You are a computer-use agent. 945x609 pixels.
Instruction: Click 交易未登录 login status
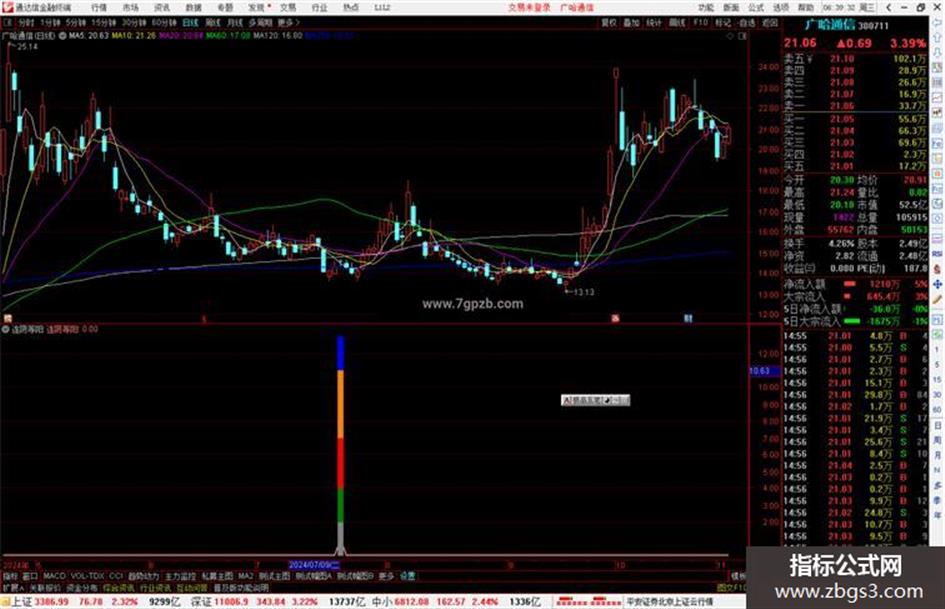click(529, 8)
